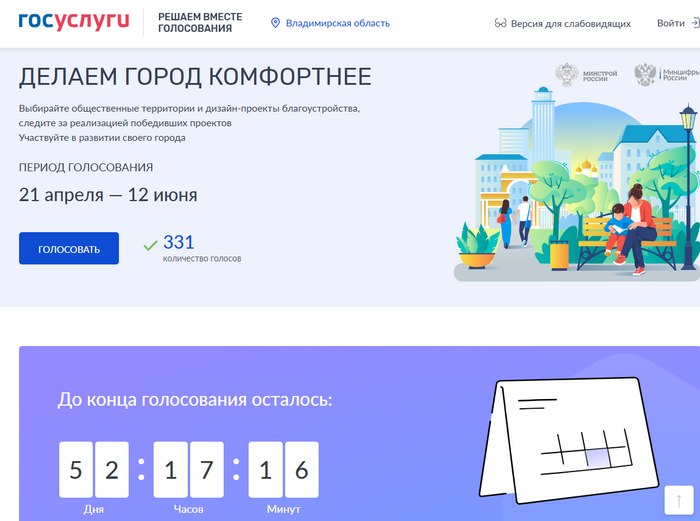Click the login arrow icon beside Войти

[695, 23]
